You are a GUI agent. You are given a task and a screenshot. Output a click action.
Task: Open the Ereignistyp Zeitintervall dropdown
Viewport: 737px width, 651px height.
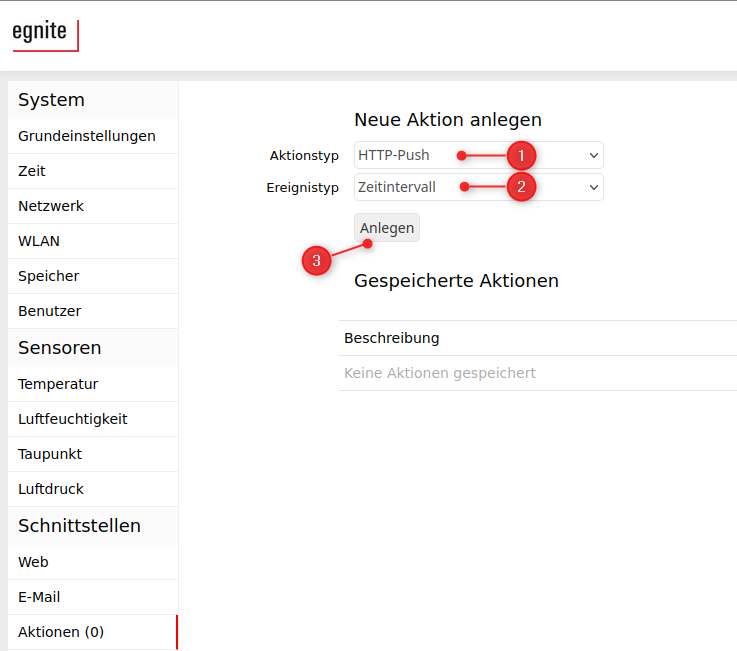(478, 187)
